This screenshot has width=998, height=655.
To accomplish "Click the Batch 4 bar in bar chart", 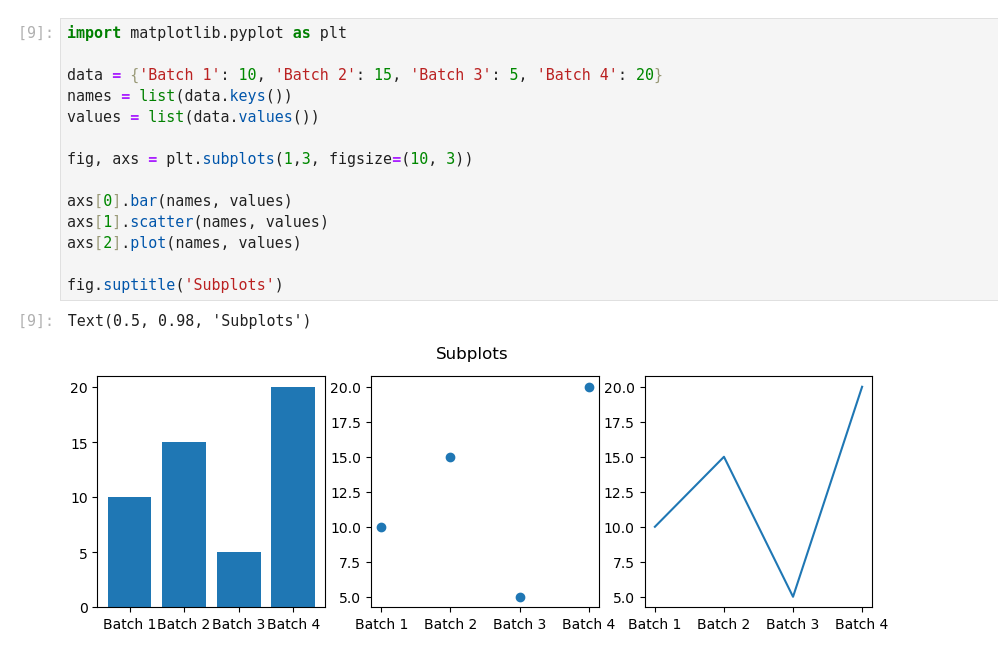I will (x=293, y=497).
